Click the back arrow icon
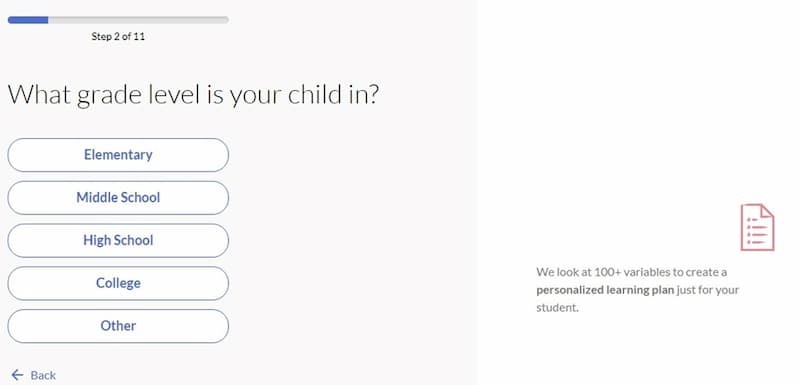The image size is (800, 385). coord(17,375)
